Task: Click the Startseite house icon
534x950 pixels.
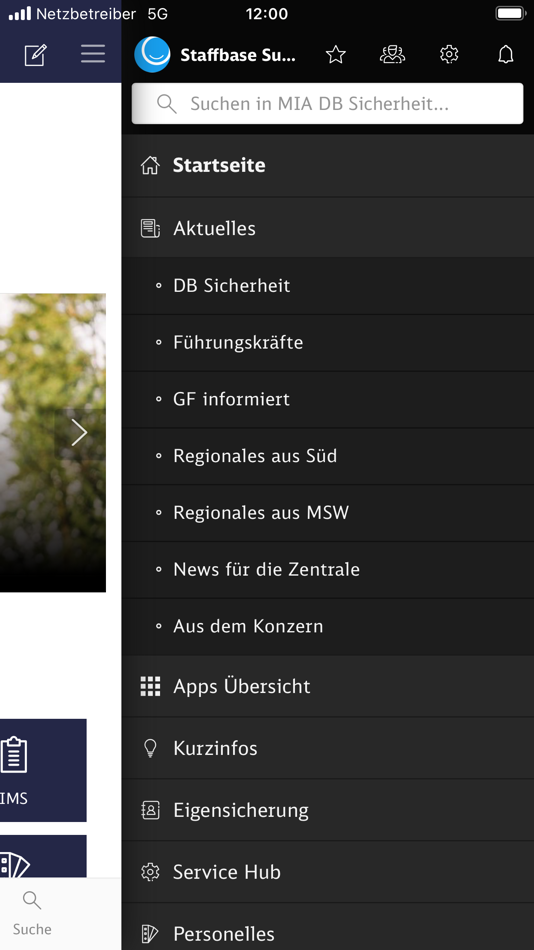Action: 150,165
